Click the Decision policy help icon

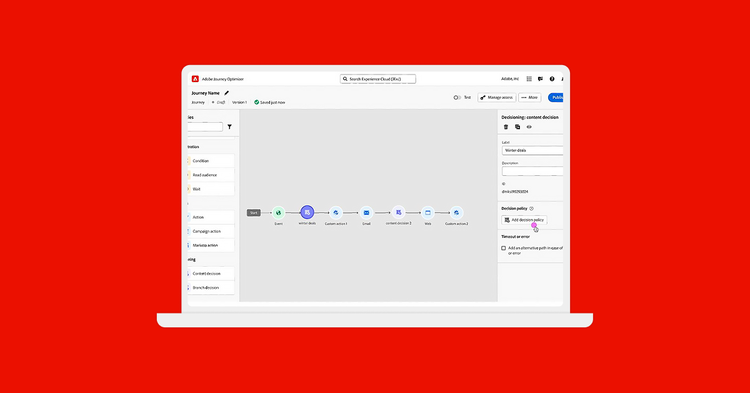click(x=531, y=208)
